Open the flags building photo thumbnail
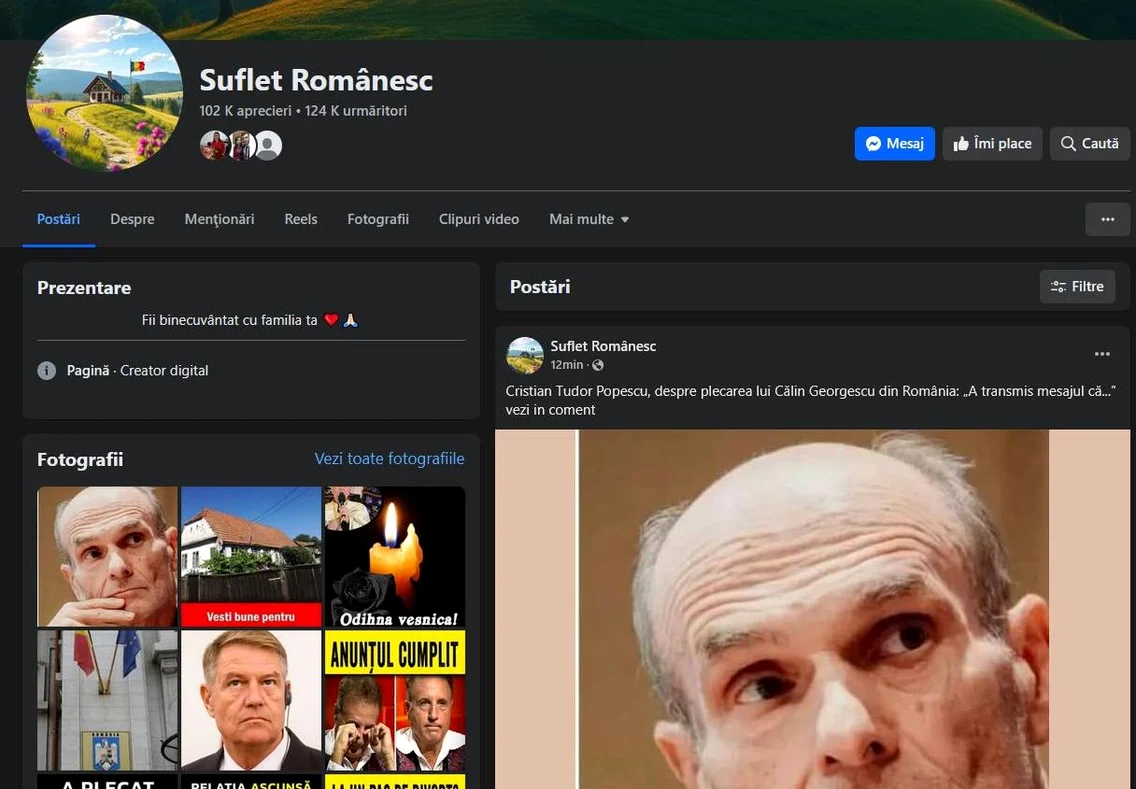Viewport: 1136px width, 789px height. (107, 700)
